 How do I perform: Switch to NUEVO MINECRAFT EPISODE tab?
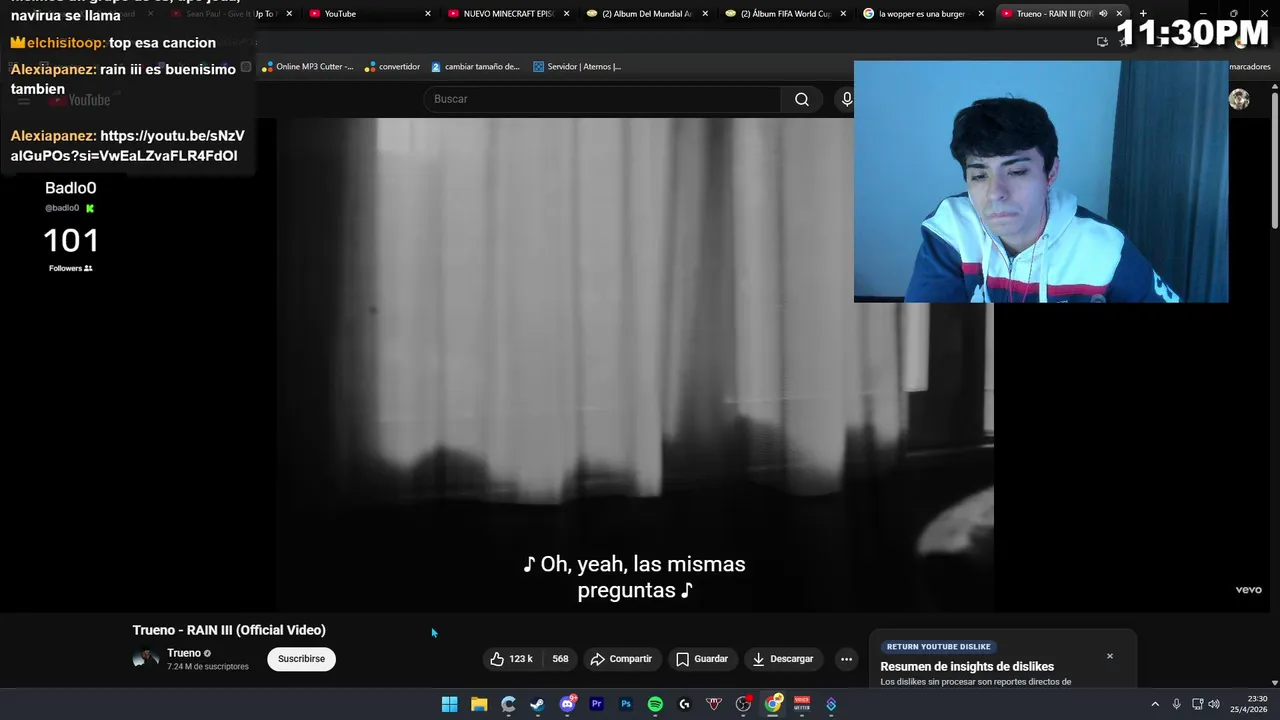coord(509,14)
